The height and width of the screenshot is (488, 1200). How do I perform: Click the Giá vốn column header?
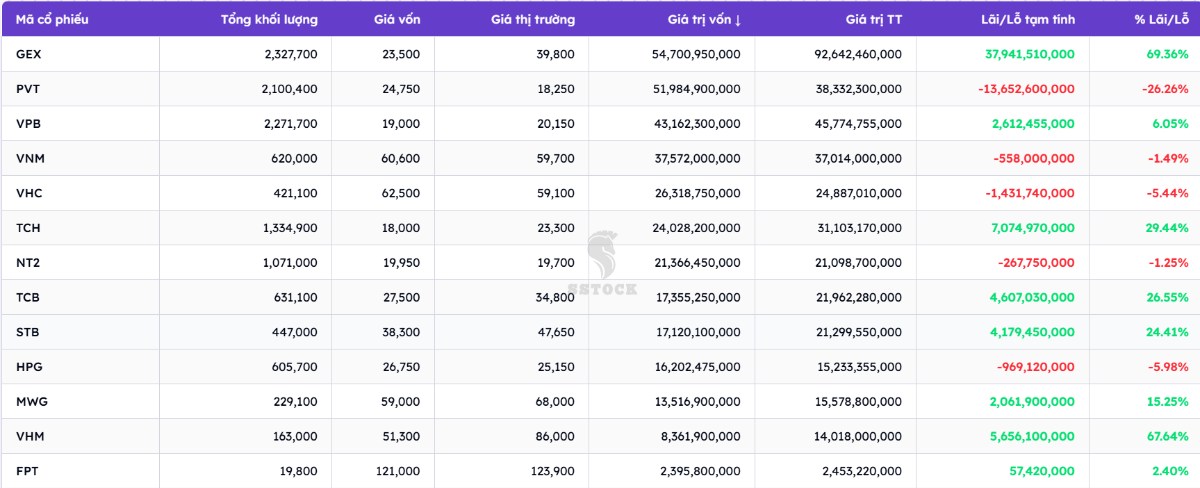click(x=397, y=19)
